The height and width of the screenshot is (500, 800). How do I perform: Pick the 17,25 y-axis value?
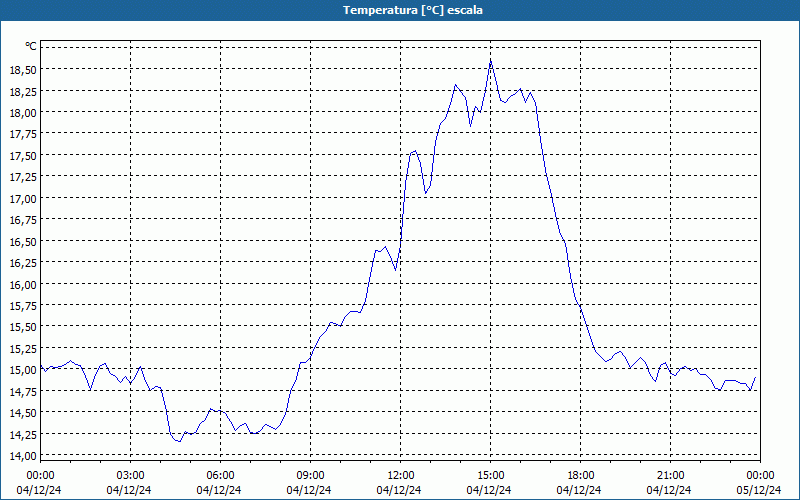23,177
